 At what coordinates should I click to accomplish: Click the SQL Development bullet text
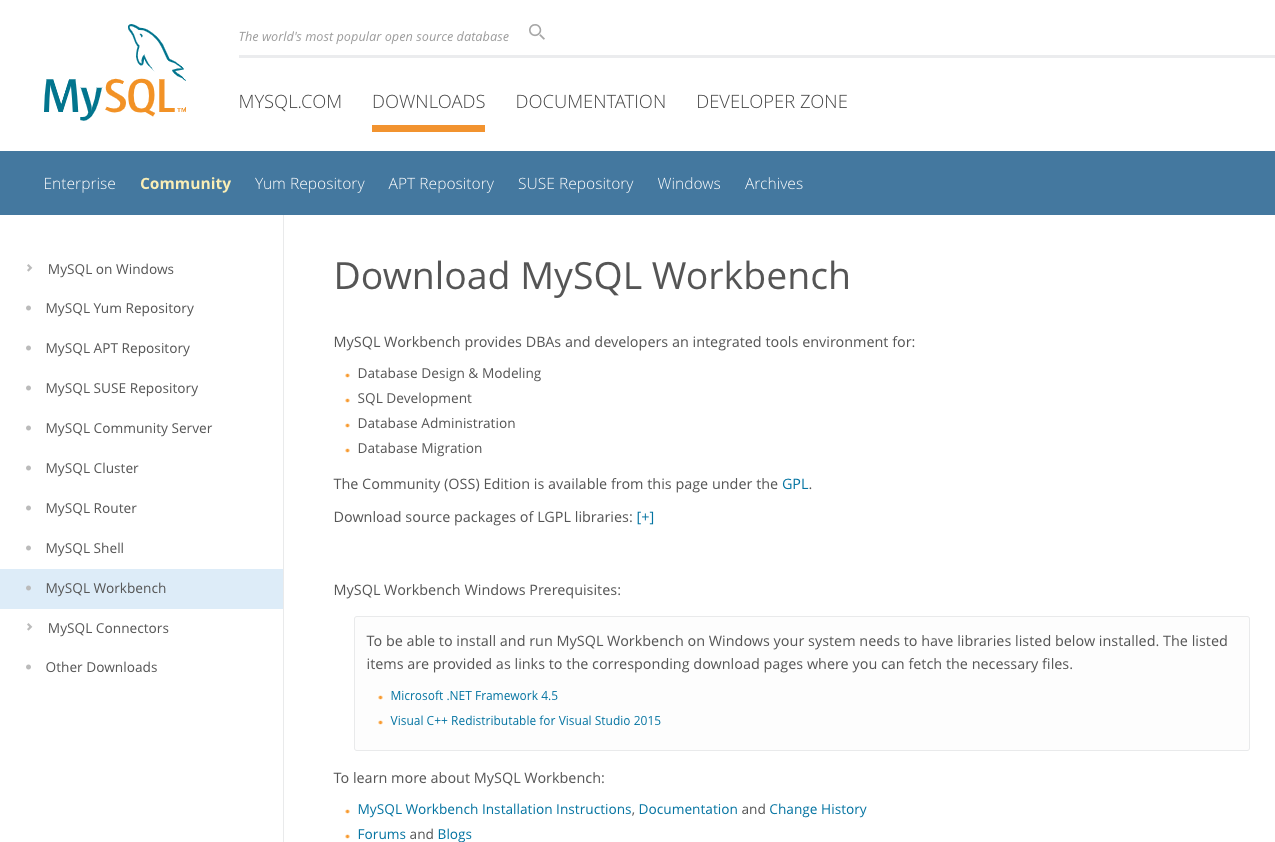click(x=414, y=398)
